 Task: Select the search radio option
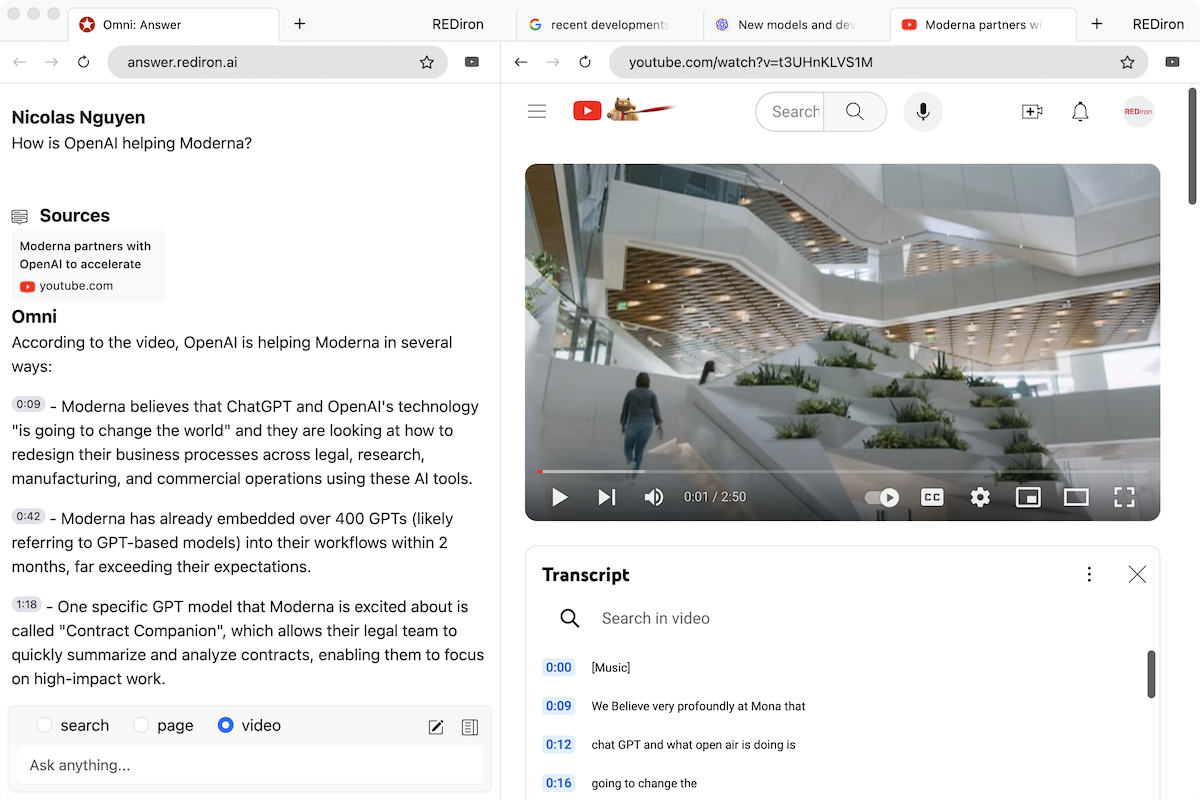[44, 725]
